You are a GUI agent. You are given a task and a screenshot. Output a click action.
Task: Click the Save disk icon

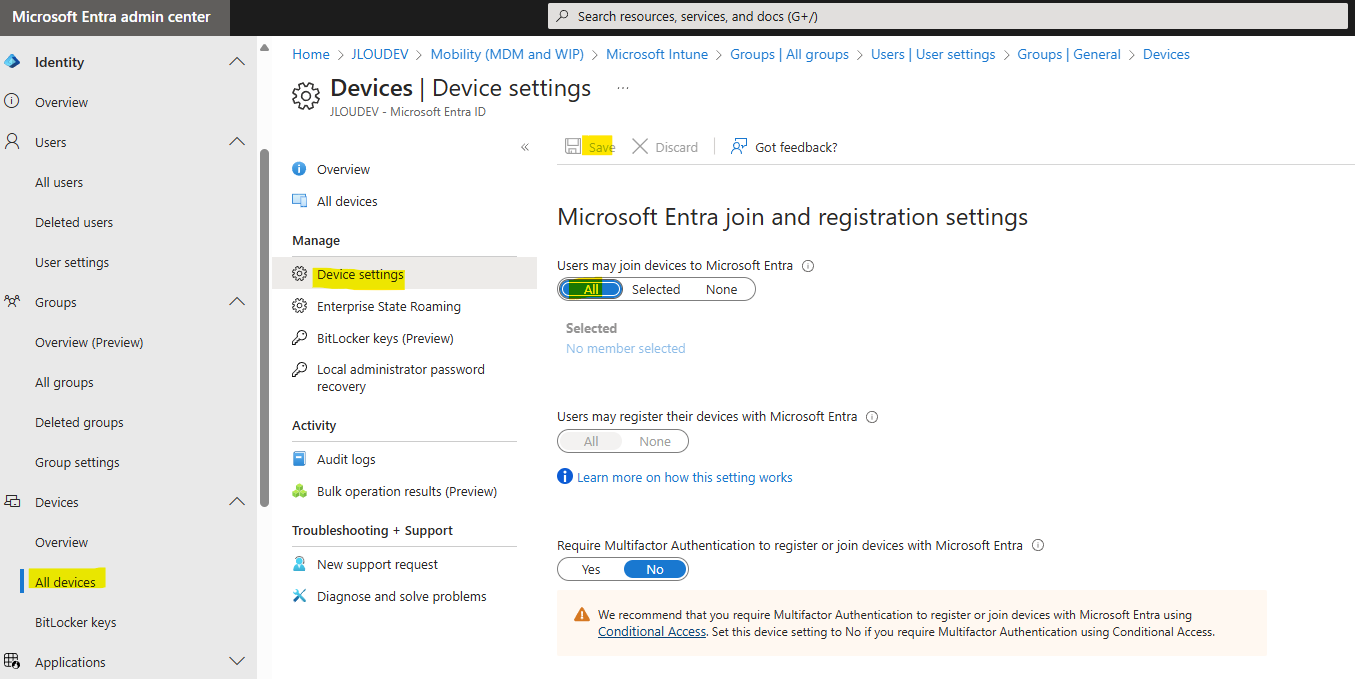[573, 147]
